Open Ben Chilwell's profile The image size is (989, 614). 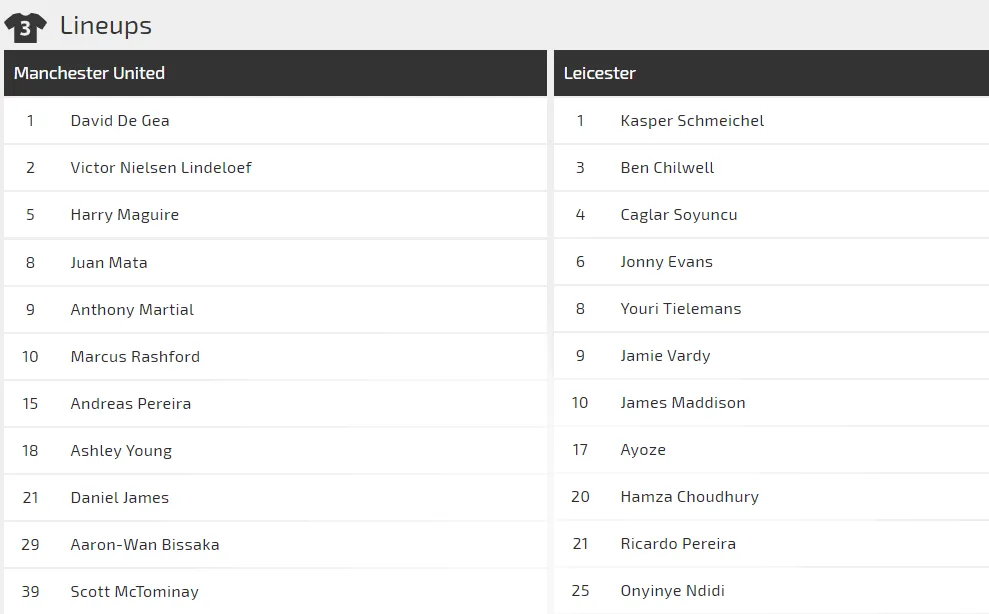[667, 168]
